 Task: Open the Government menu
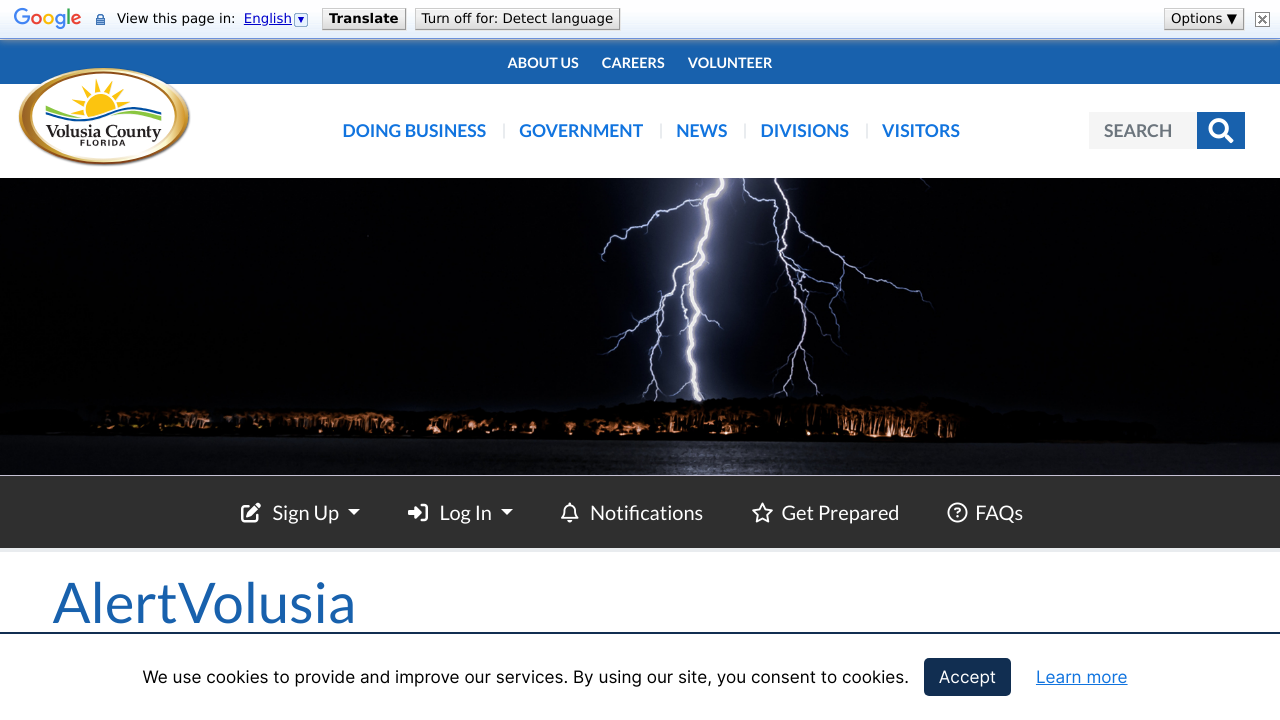[x=581, y=131]
